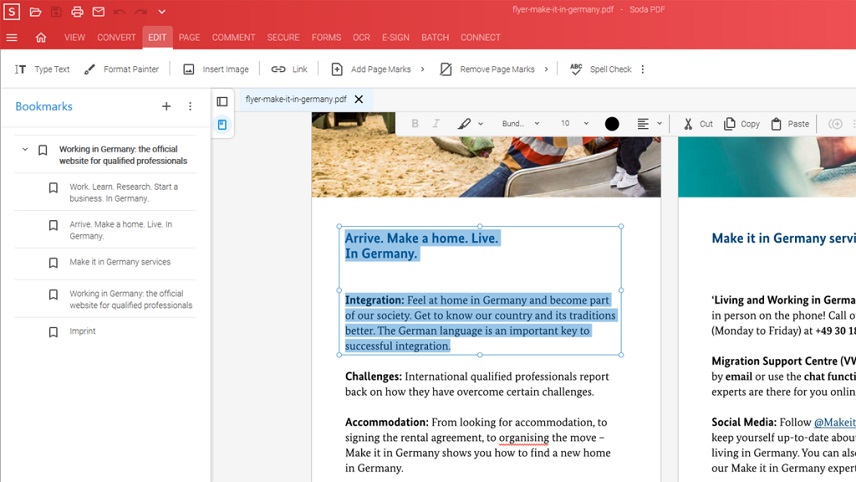Toggle the bookmarks panel icon
The image size is (856, 482).
tap(222, 125)
